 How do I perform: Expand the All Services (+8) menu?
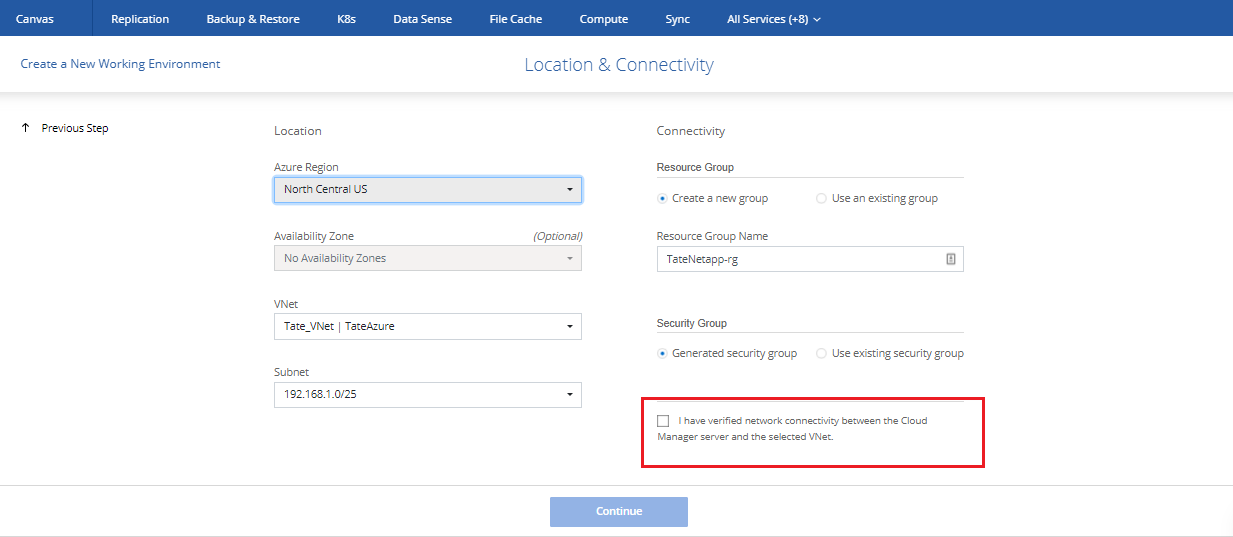773,19
